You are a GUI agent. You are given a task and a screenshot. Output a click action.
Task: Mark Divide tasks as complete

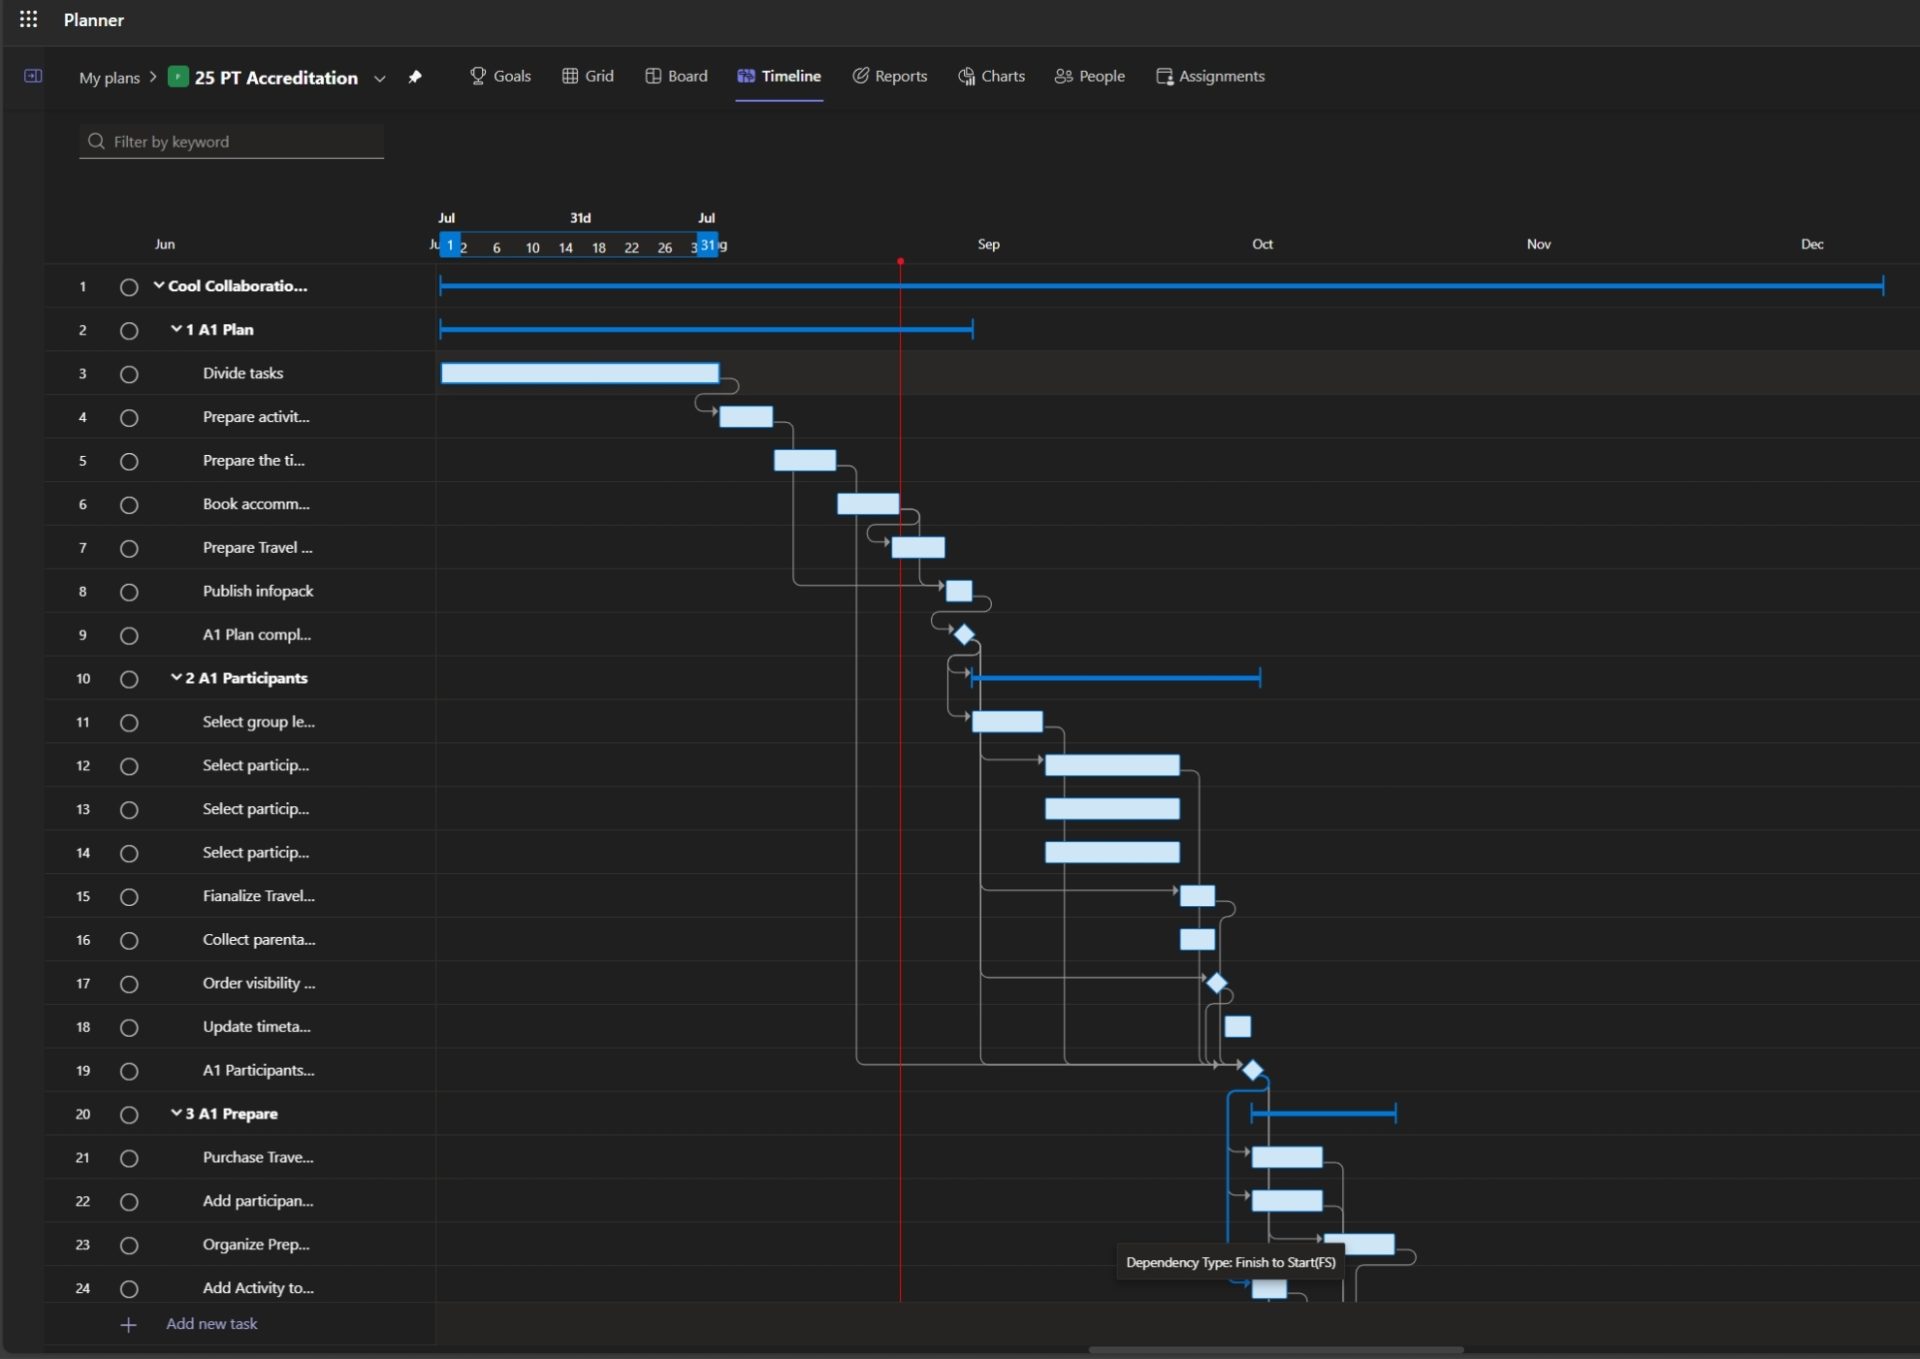coord(129,374)
